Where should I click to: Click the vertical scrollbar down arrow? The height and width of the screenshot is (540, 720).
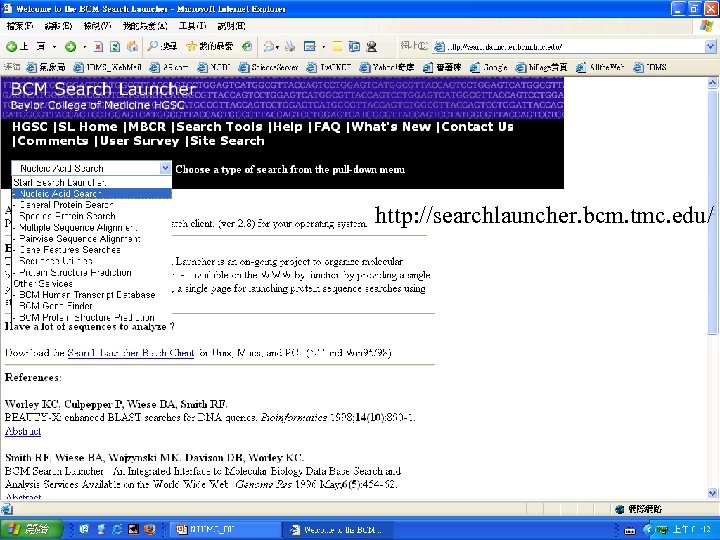712,493
